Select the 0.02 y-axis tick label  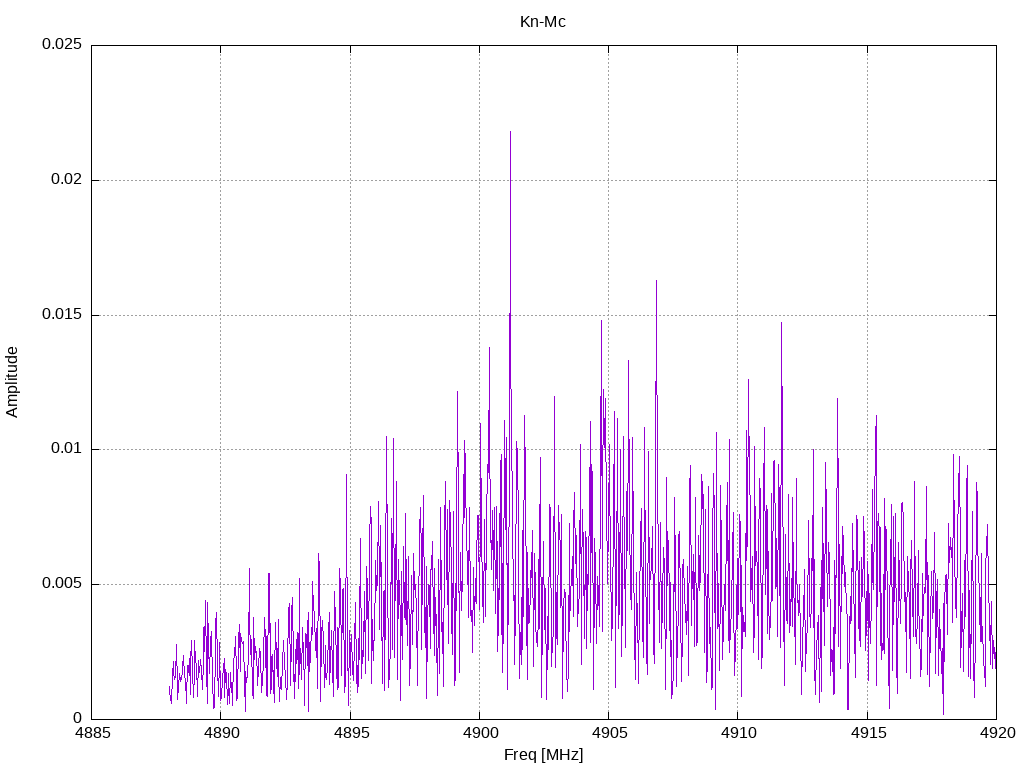tap(65, 180)
